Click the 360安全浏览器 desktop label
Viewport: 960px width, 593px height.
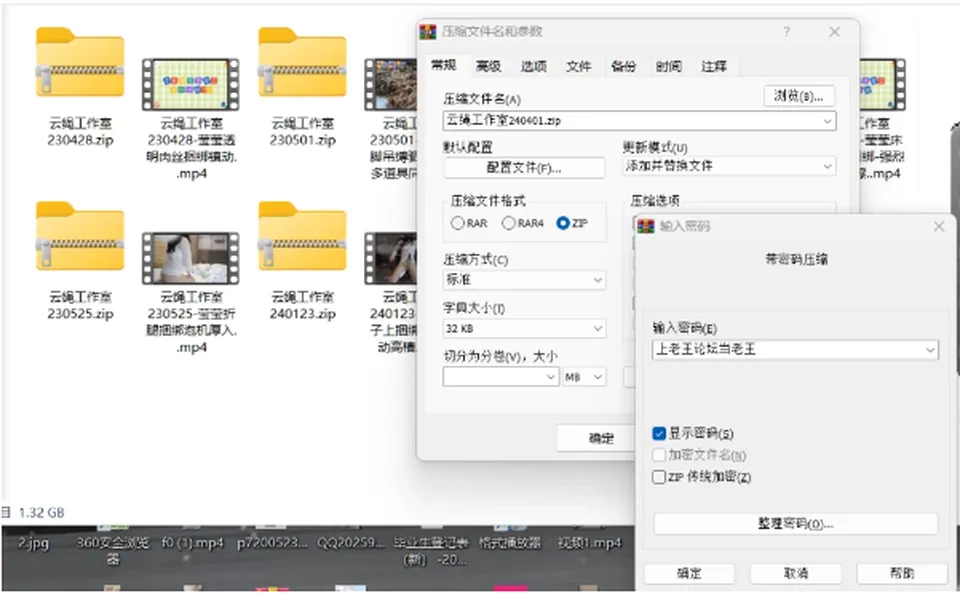point(113,550)
